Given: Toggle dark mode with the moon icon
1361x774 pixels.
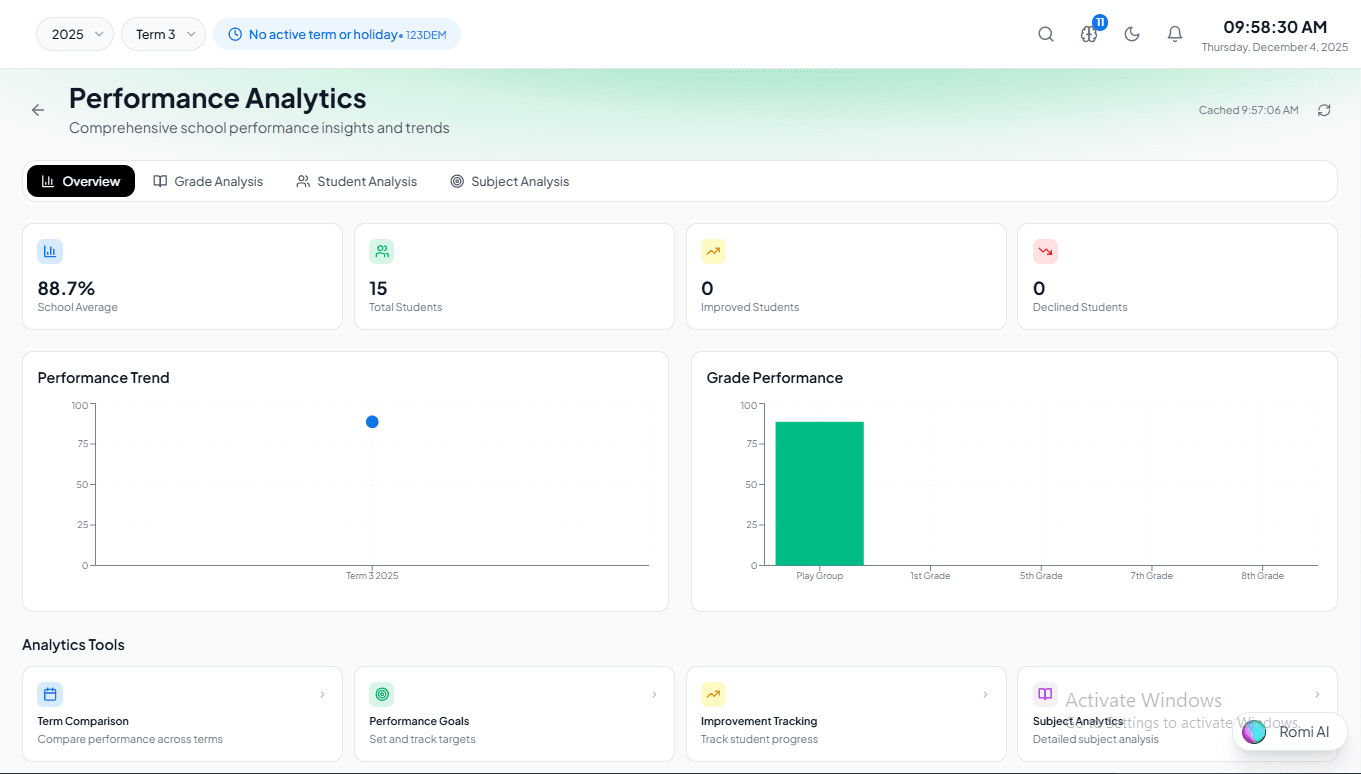Looking at the screenshot, I should (x=1131, y=33).
